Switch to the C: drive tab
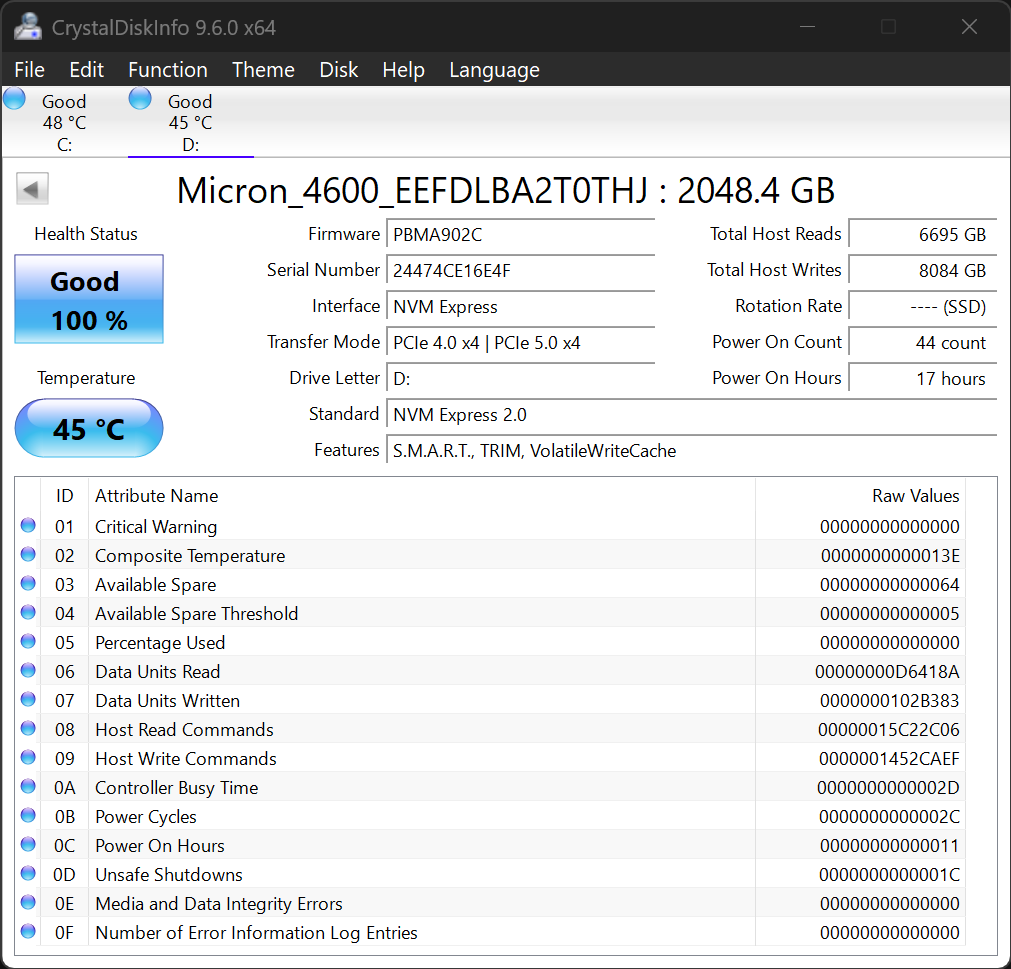 pyautogui.click(x=64, y=123)
